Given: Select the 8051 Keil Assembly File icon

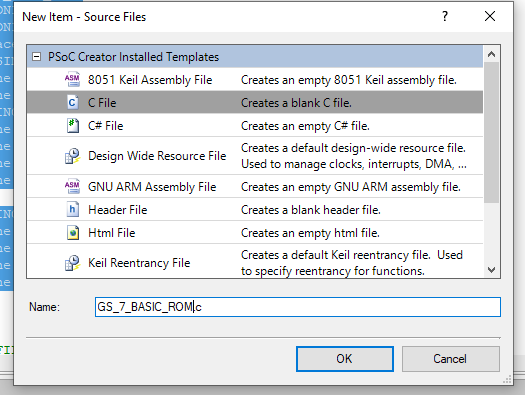Looking at the screenshot, I should click(x=72, y=80).
